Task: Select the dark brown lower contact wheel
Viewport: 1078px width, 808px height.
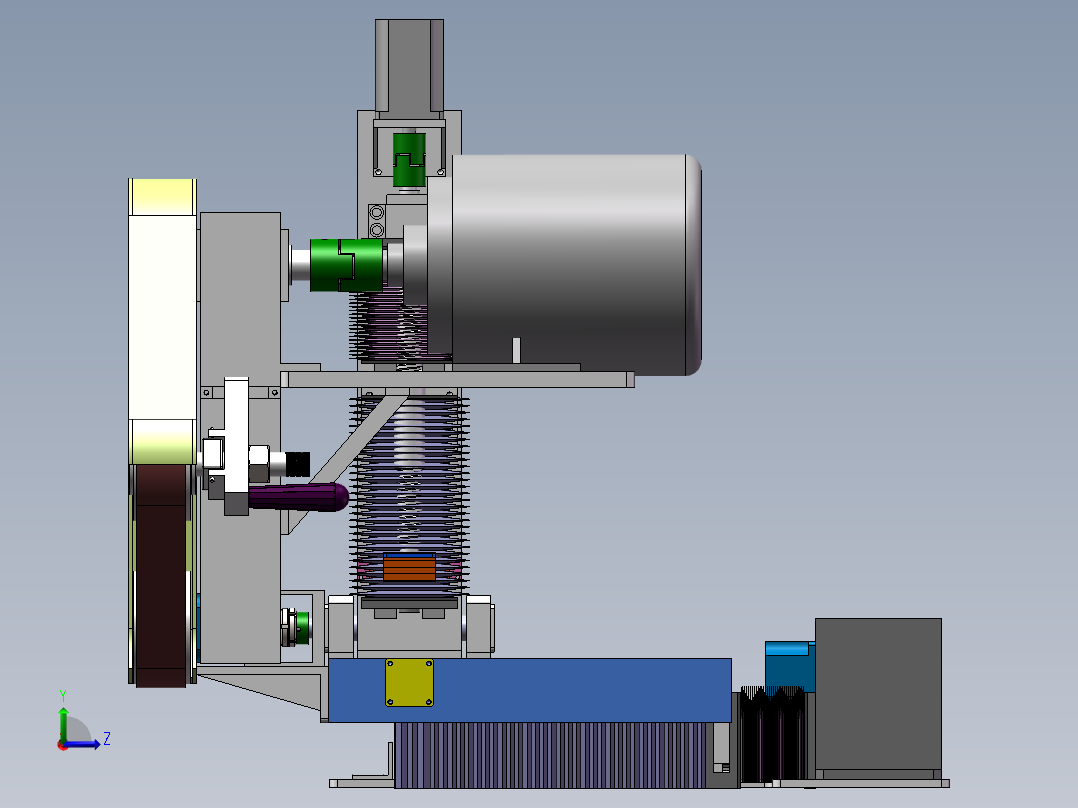Action: point(161,575)
